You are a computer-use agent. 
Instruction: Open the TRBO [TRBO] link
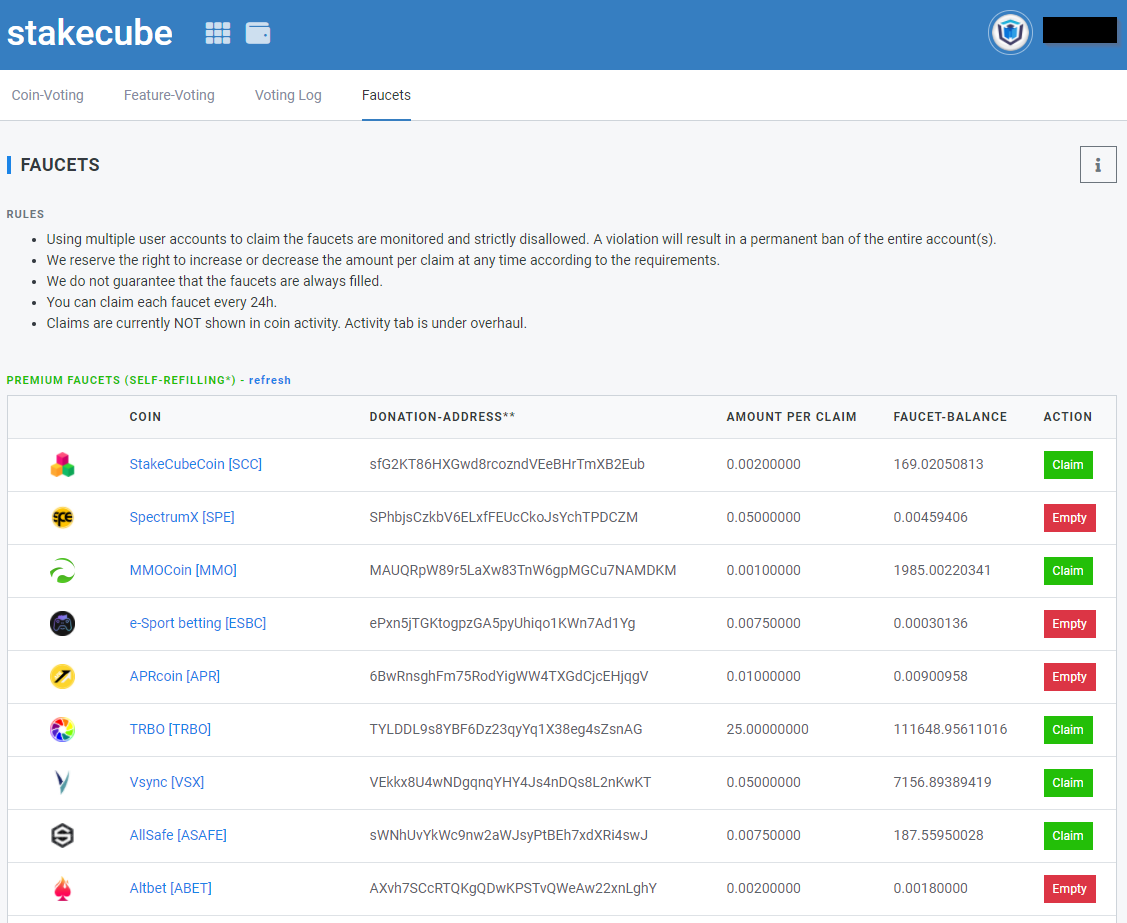pyautogui.click(x=170, y=730)
